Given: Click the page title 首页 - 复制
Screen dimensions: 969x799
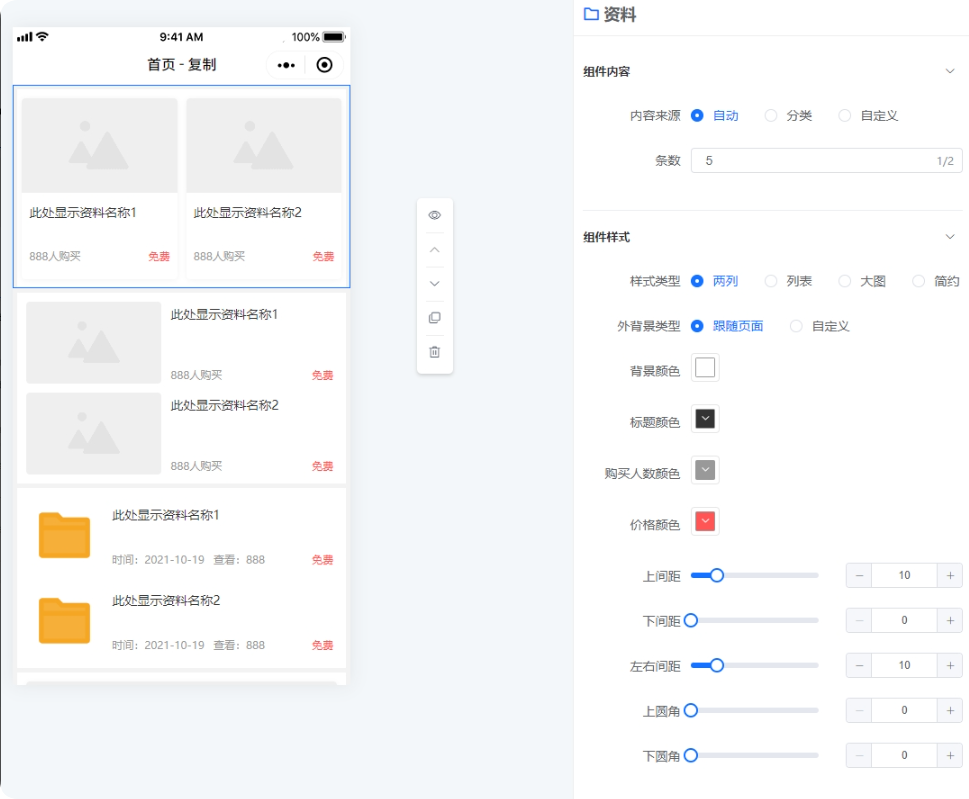Looking at the screenshot, I should tap(182, 64).
